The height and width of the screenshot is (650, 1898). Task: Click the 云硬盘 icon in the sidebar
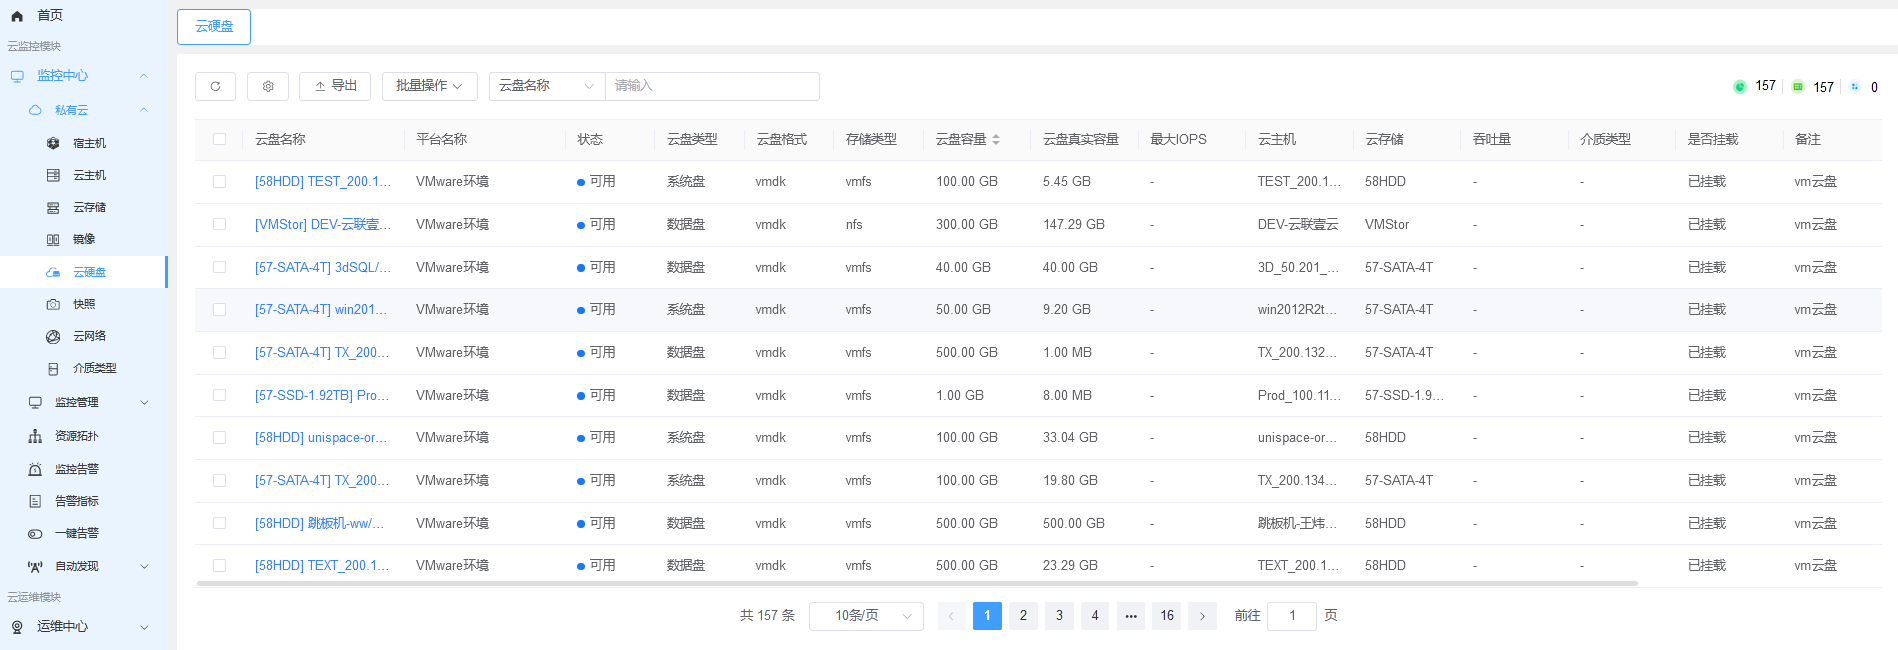click(53, 272)
